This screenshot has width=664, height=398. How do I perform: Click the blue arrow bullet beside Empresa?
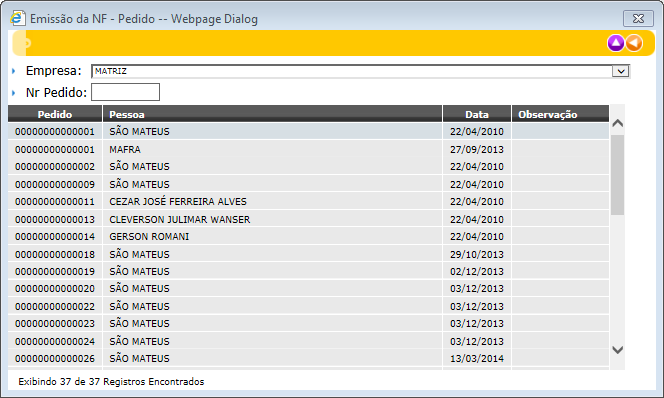pyautogui.click(x=14, y=71)
